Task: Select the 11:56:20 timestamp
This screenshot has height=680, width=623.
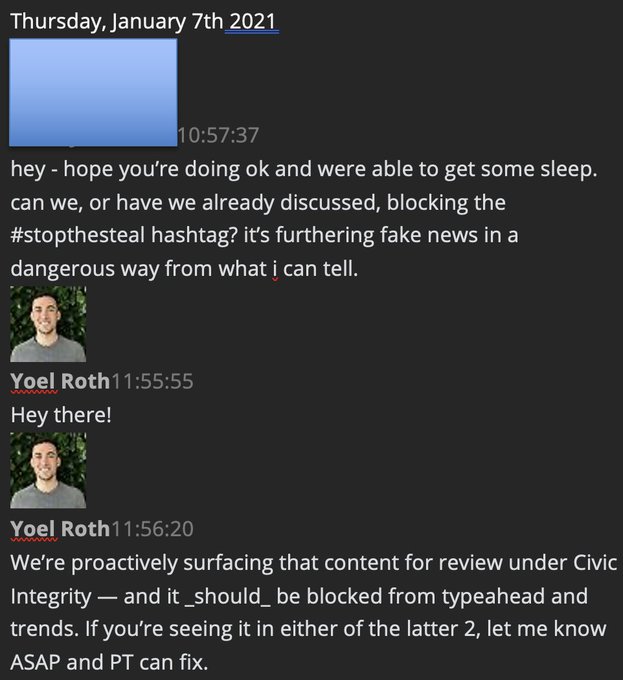Action: point(152,529)
